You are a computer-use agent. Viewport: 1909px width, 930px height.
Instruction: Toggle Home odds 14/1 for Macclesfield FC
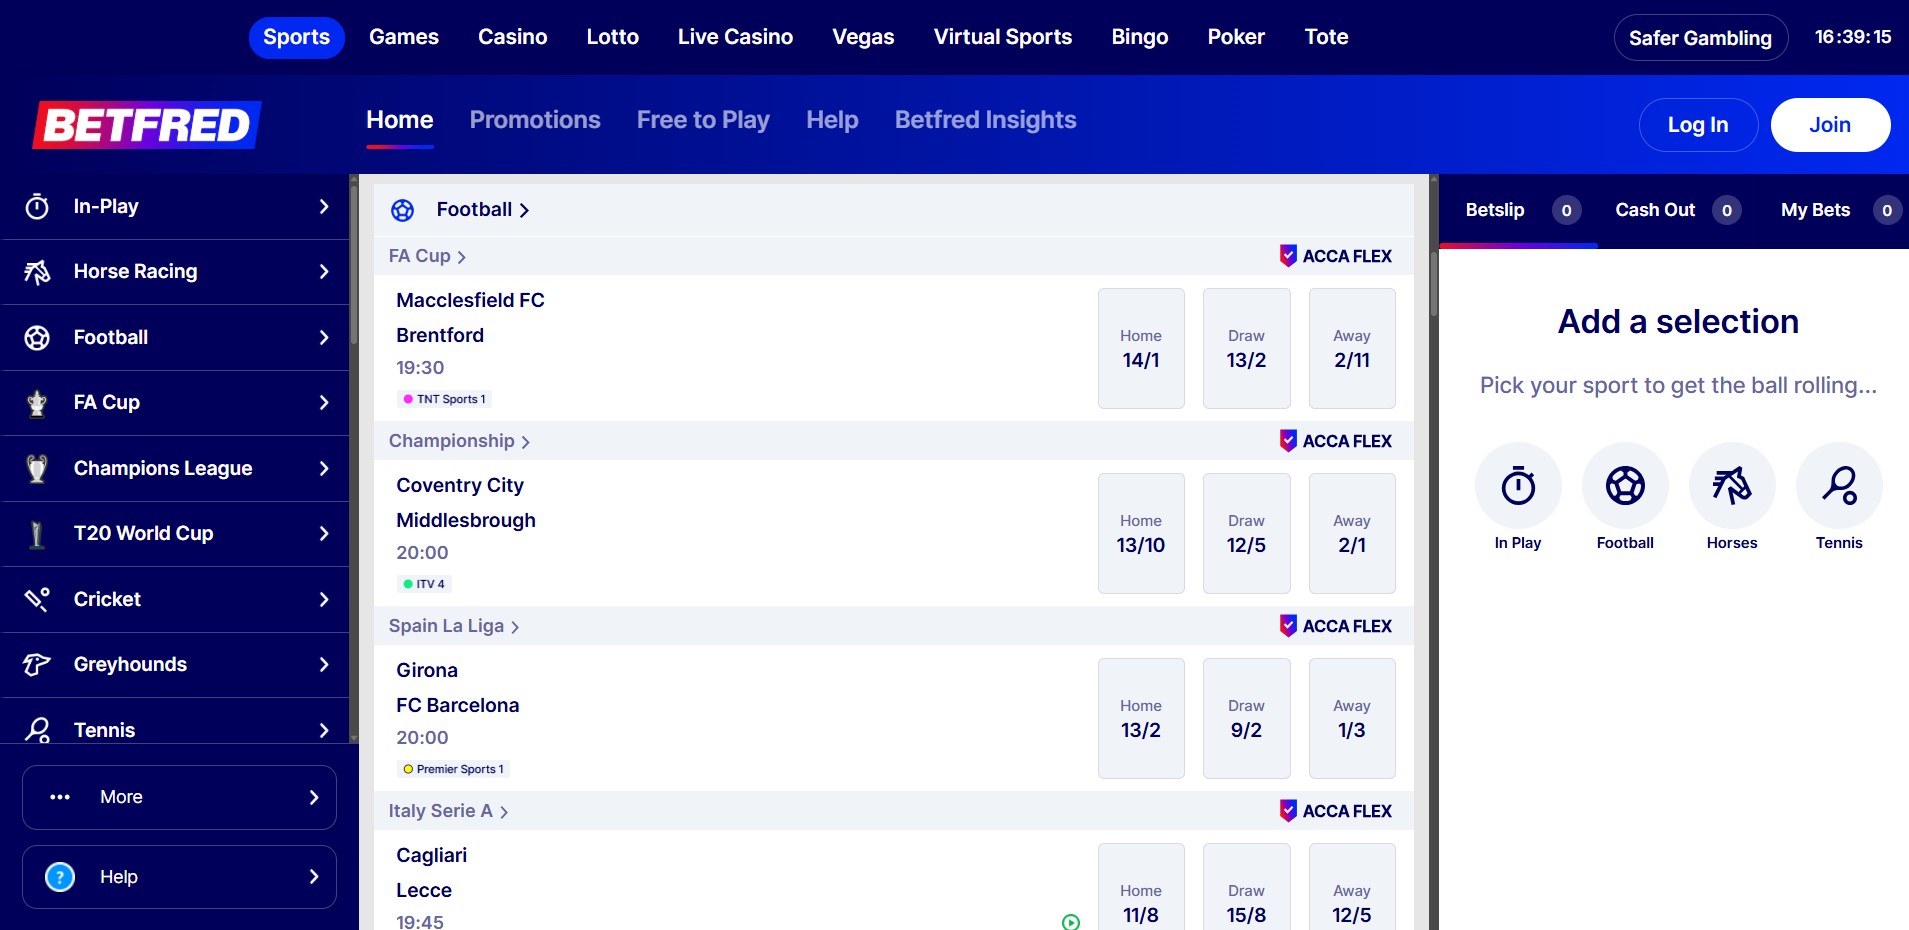click(1140, 349)
